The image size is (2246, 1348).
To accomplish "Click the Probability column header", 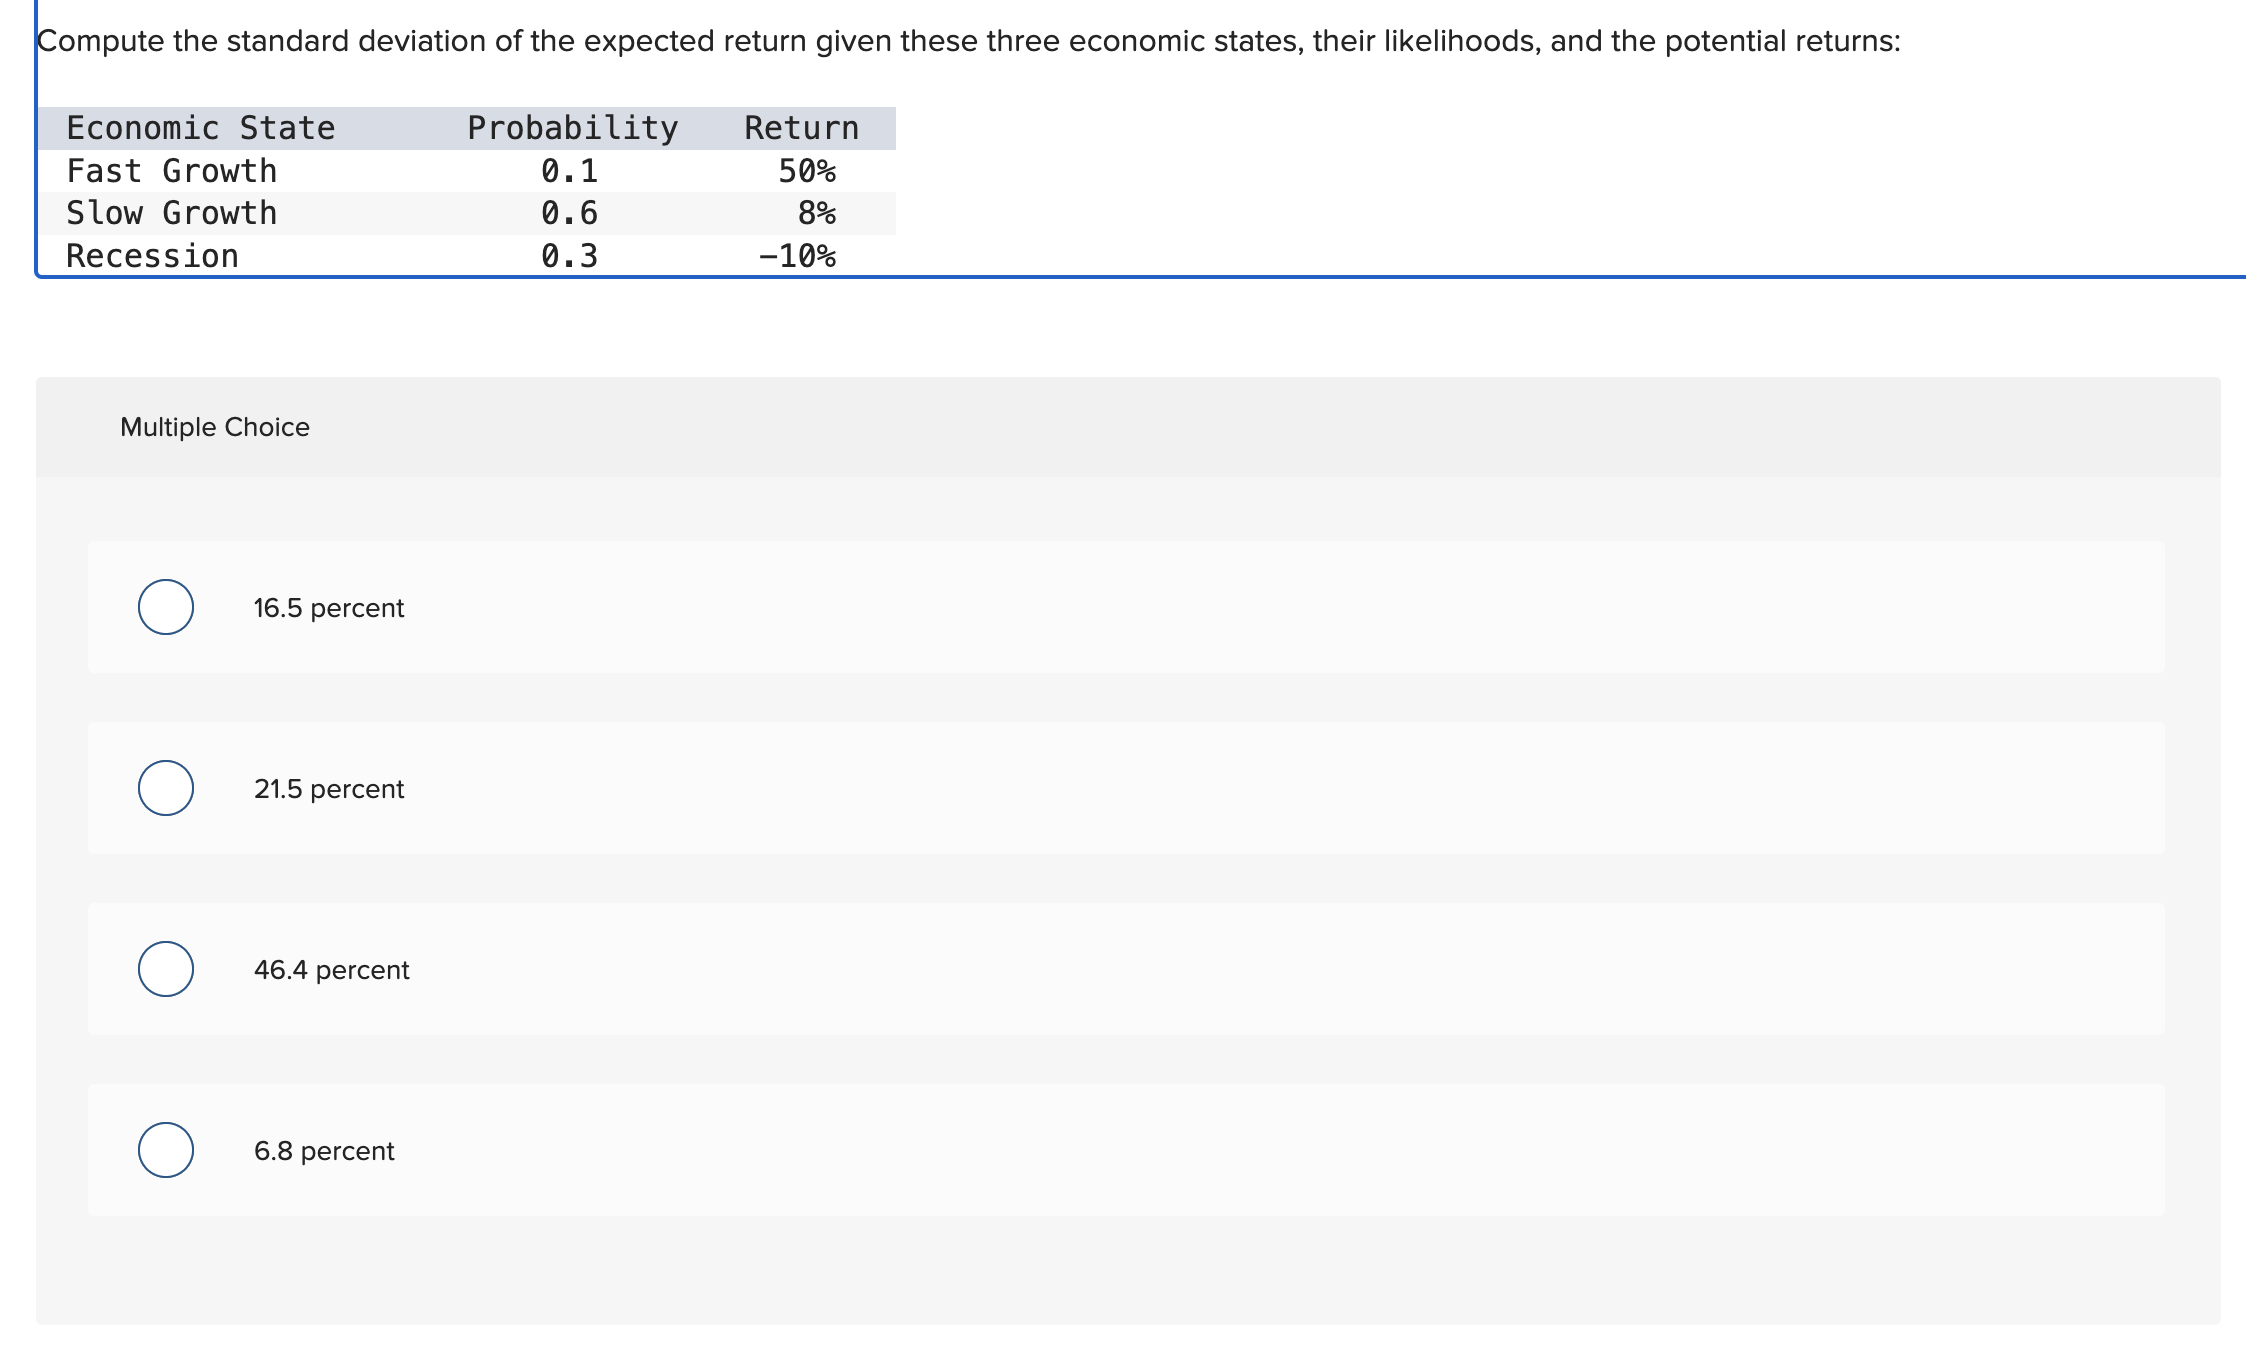I will click(572, 126).
